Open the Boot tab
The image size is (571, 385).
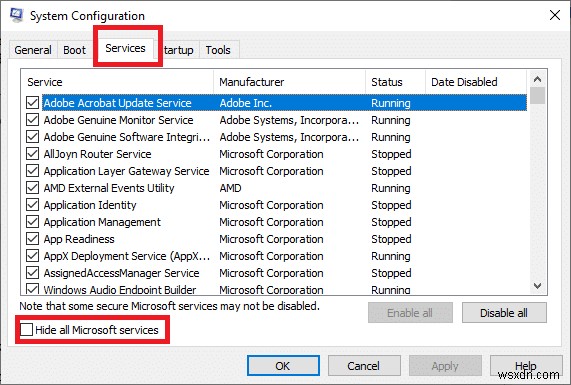tap(74, 50)
